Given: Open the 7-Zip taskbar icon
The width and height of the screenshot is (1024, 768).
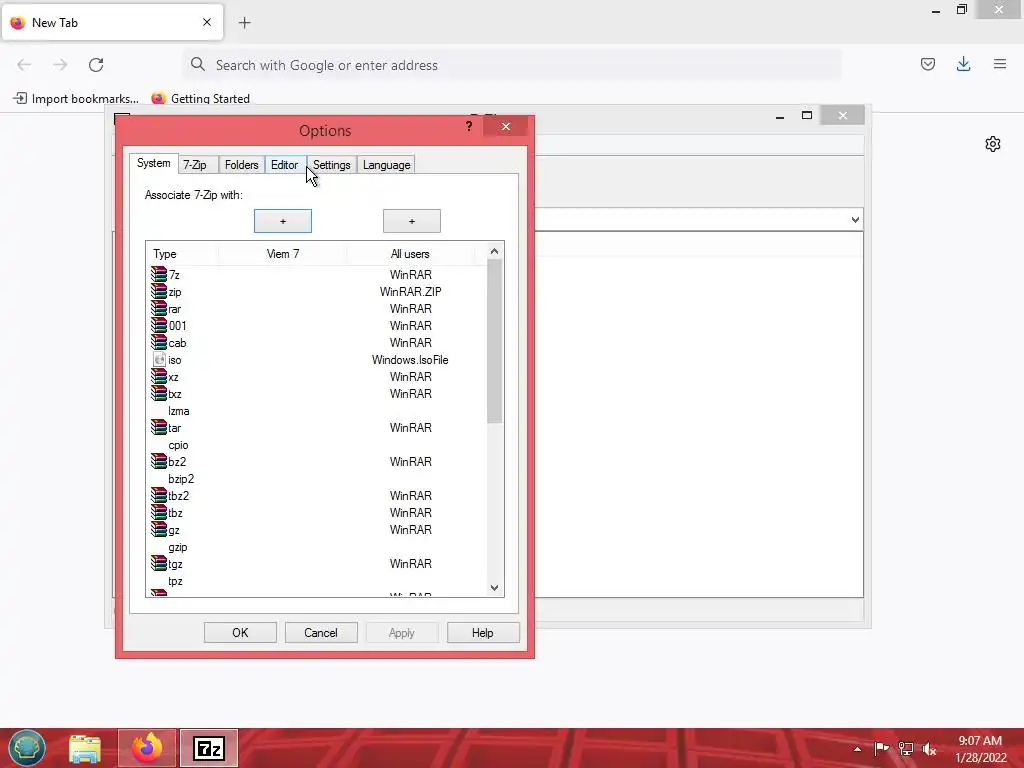Looking at the screenshot, I should point(209,748).
